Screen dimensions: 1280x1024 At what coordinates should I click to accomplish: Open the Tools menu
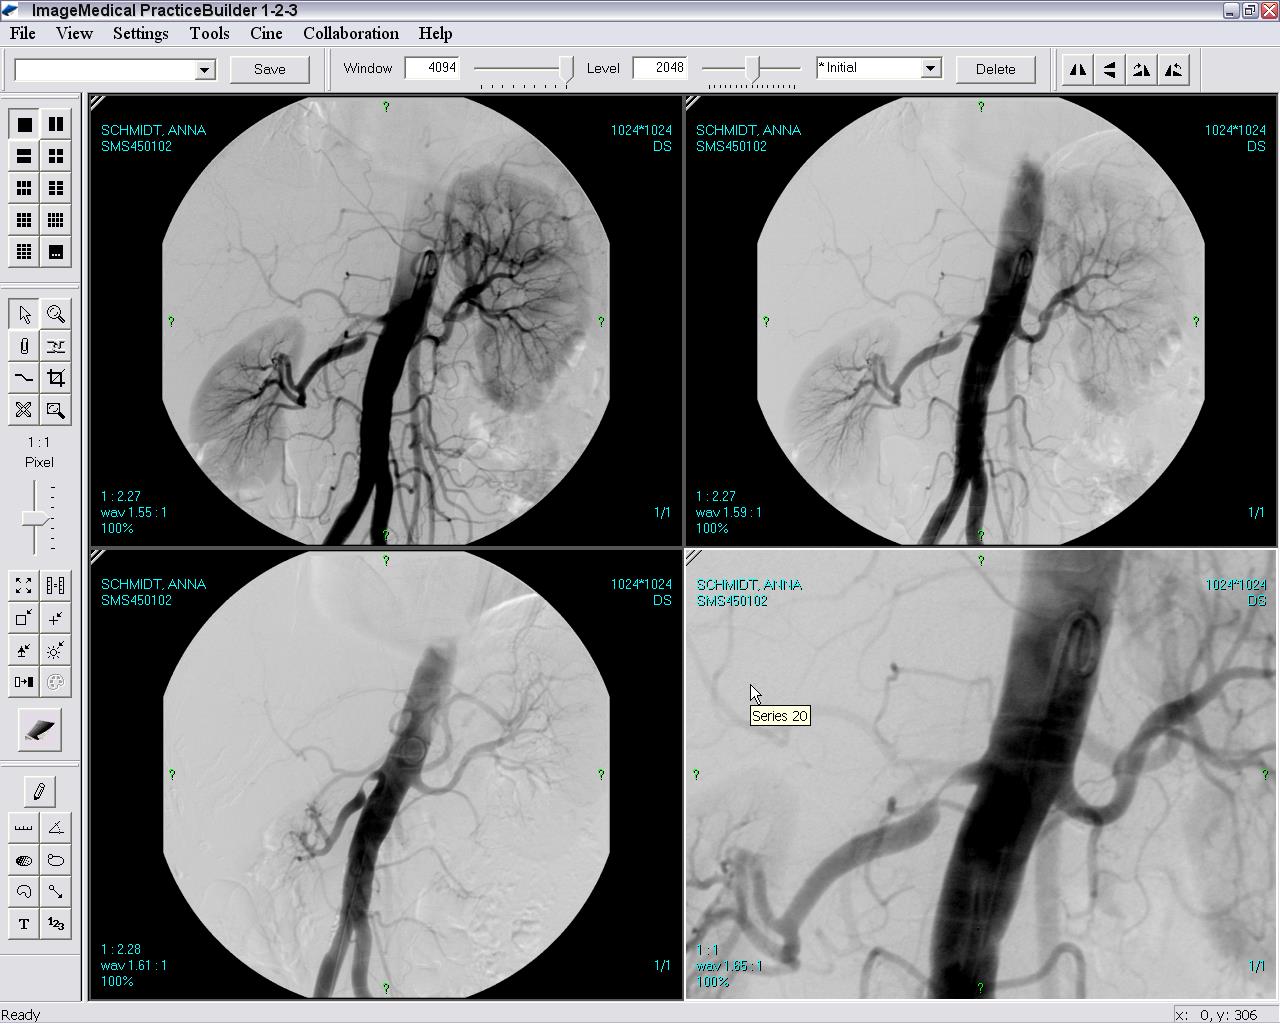[209, 33]
